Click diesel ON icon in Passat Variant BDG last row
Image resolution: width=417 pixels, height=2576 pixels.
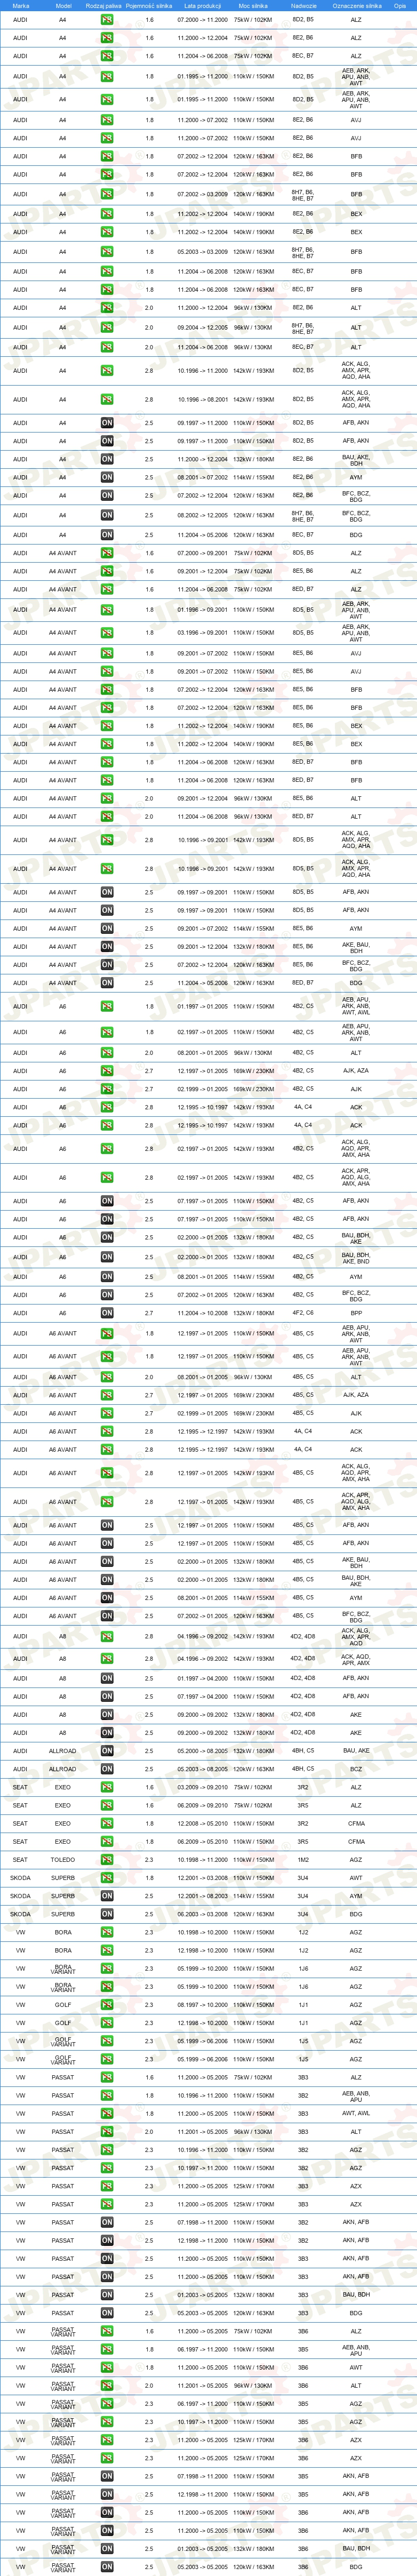click(x=107, y=2567)
